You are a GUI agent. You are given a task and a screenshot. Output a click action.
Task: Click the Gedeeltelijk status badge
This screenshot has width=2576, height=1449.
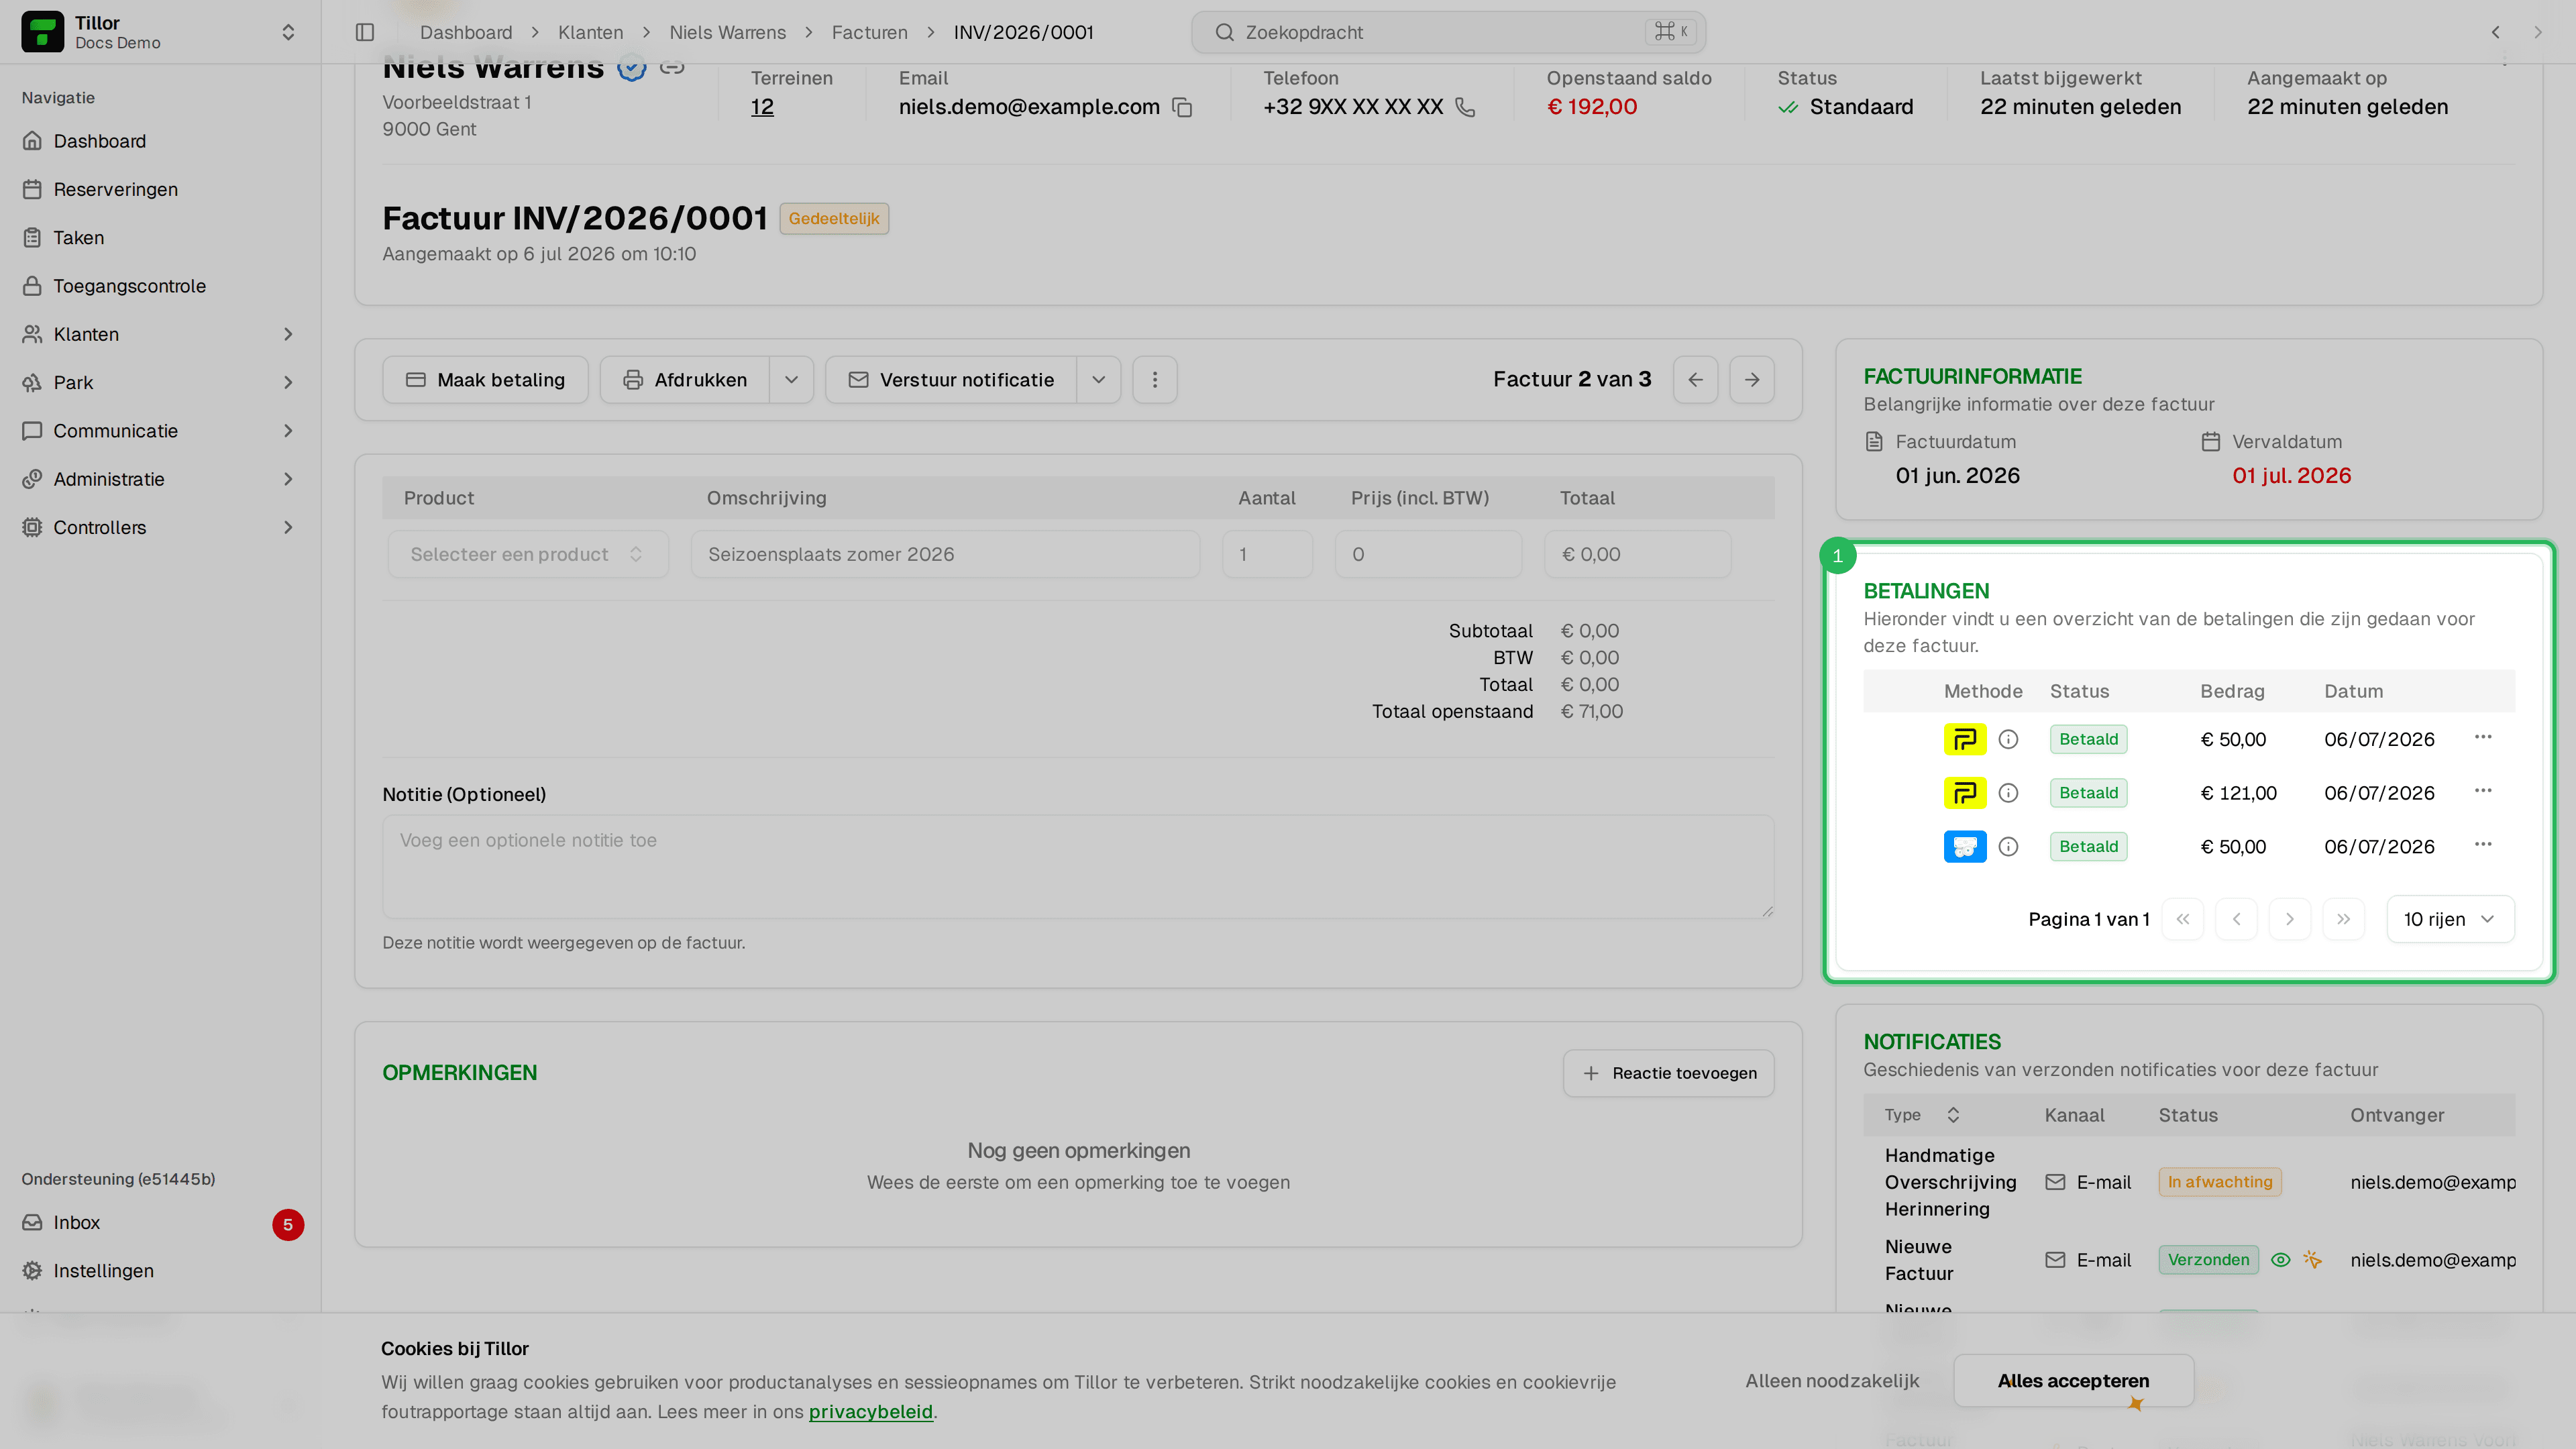tap(834, 218)
